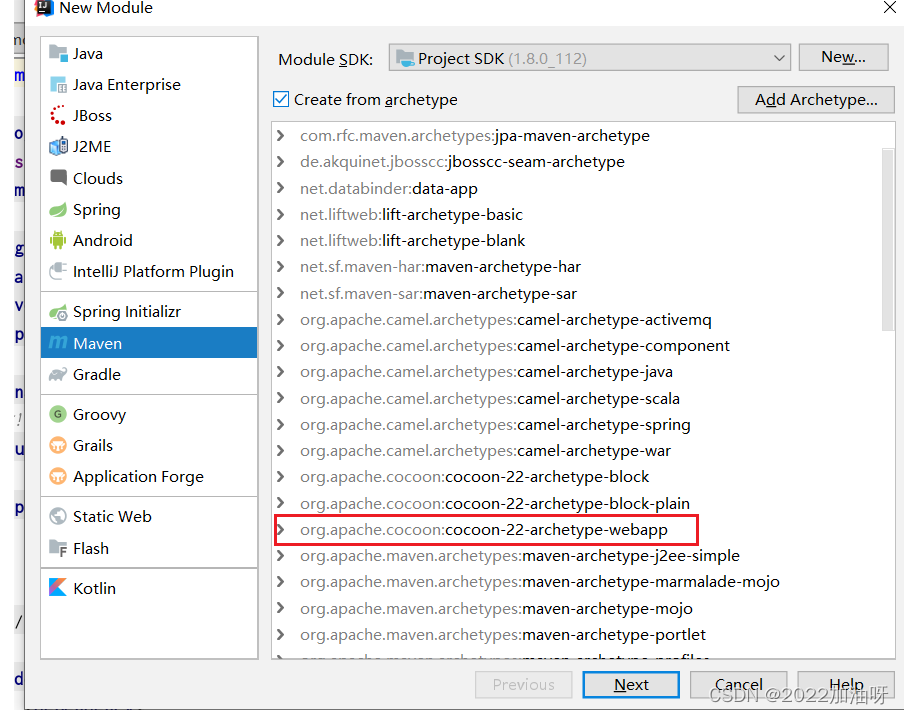Click the Application Forge icon
The height and width of the screenshot is (714, 904).
point(58,476)
